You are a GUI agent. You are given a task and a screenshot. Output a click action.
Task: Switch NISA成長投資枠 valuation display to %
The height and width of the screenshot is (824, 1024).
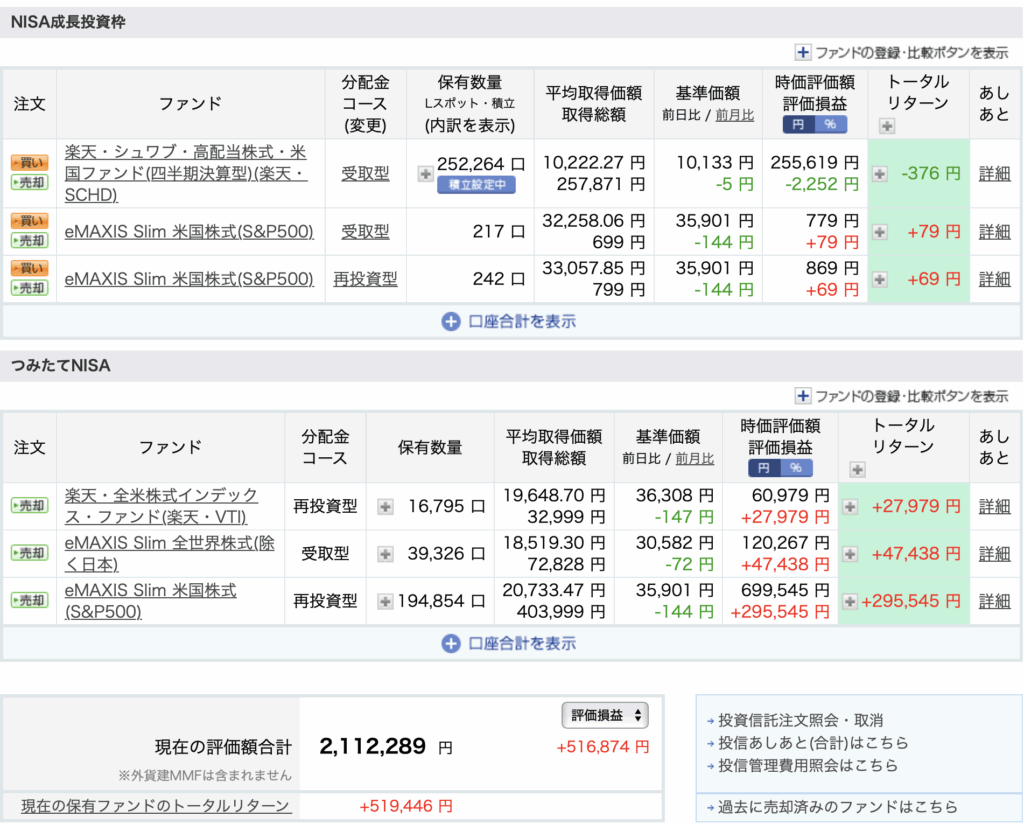click(x=829, y=125)
